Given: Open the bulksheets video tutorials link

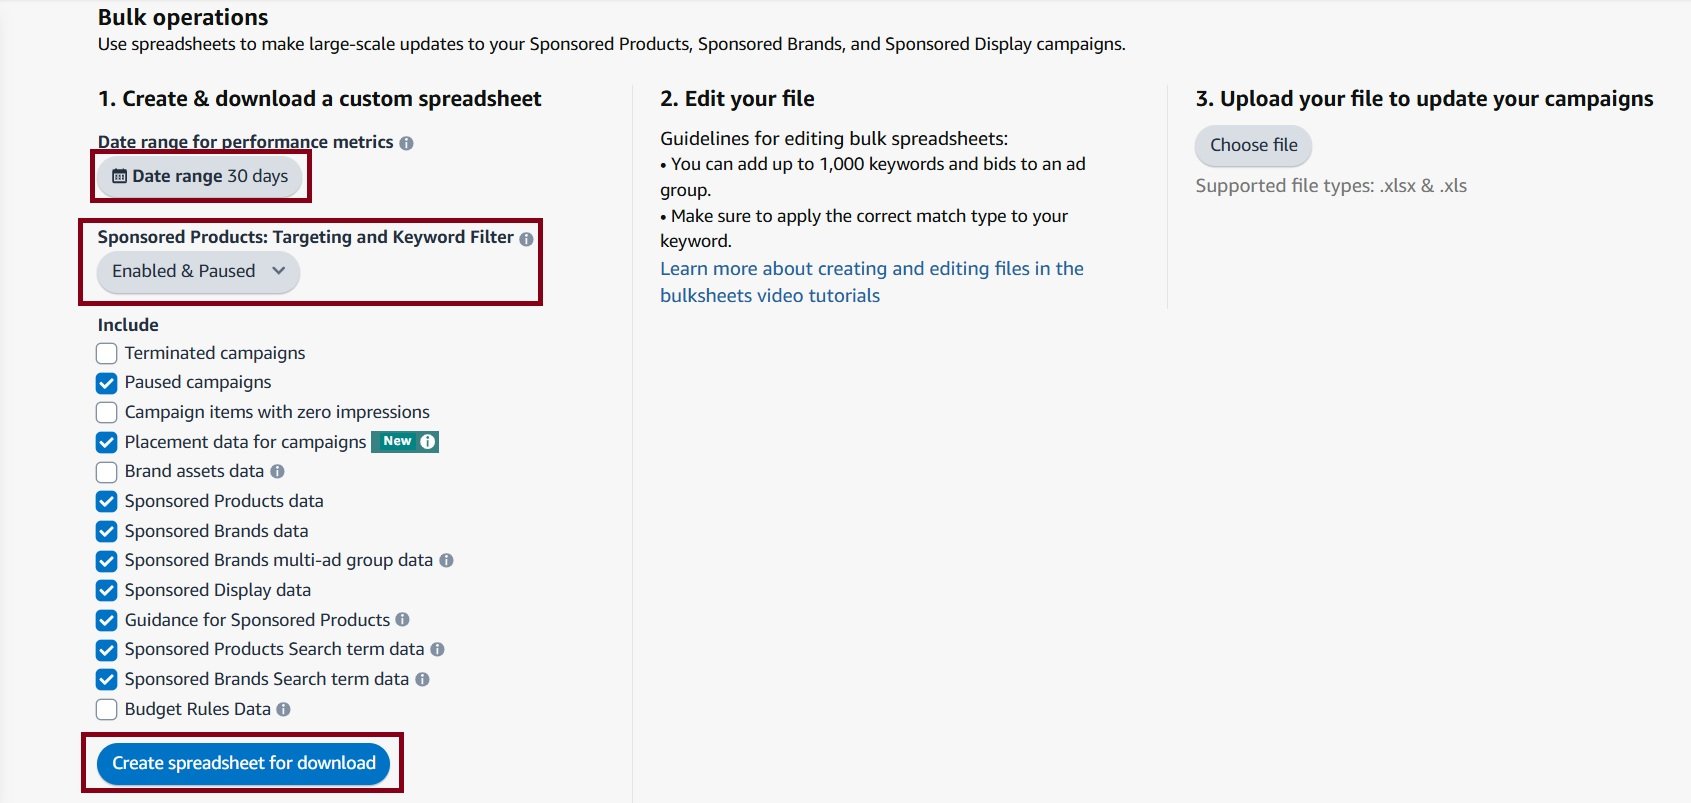Looking at the screenshot, I should point(769,295).
